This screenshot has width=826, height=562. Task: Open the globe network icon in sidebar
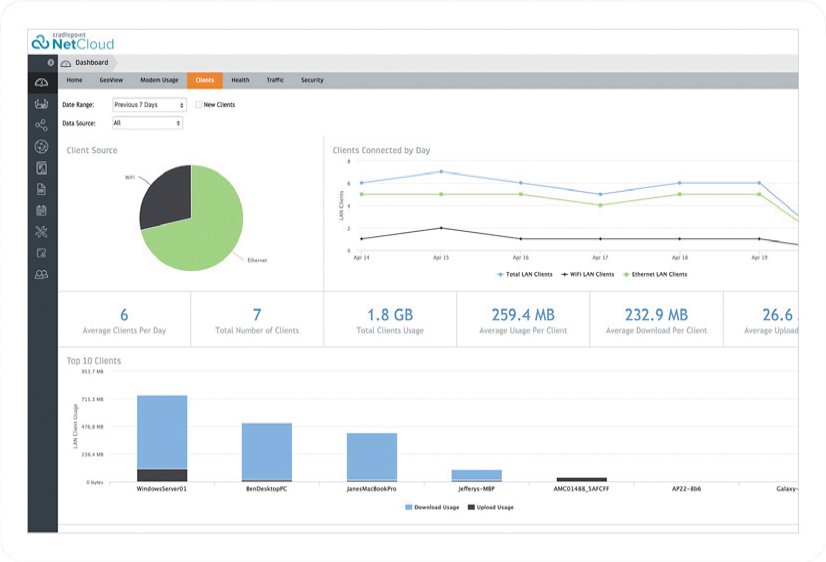(x=41, y=146)
